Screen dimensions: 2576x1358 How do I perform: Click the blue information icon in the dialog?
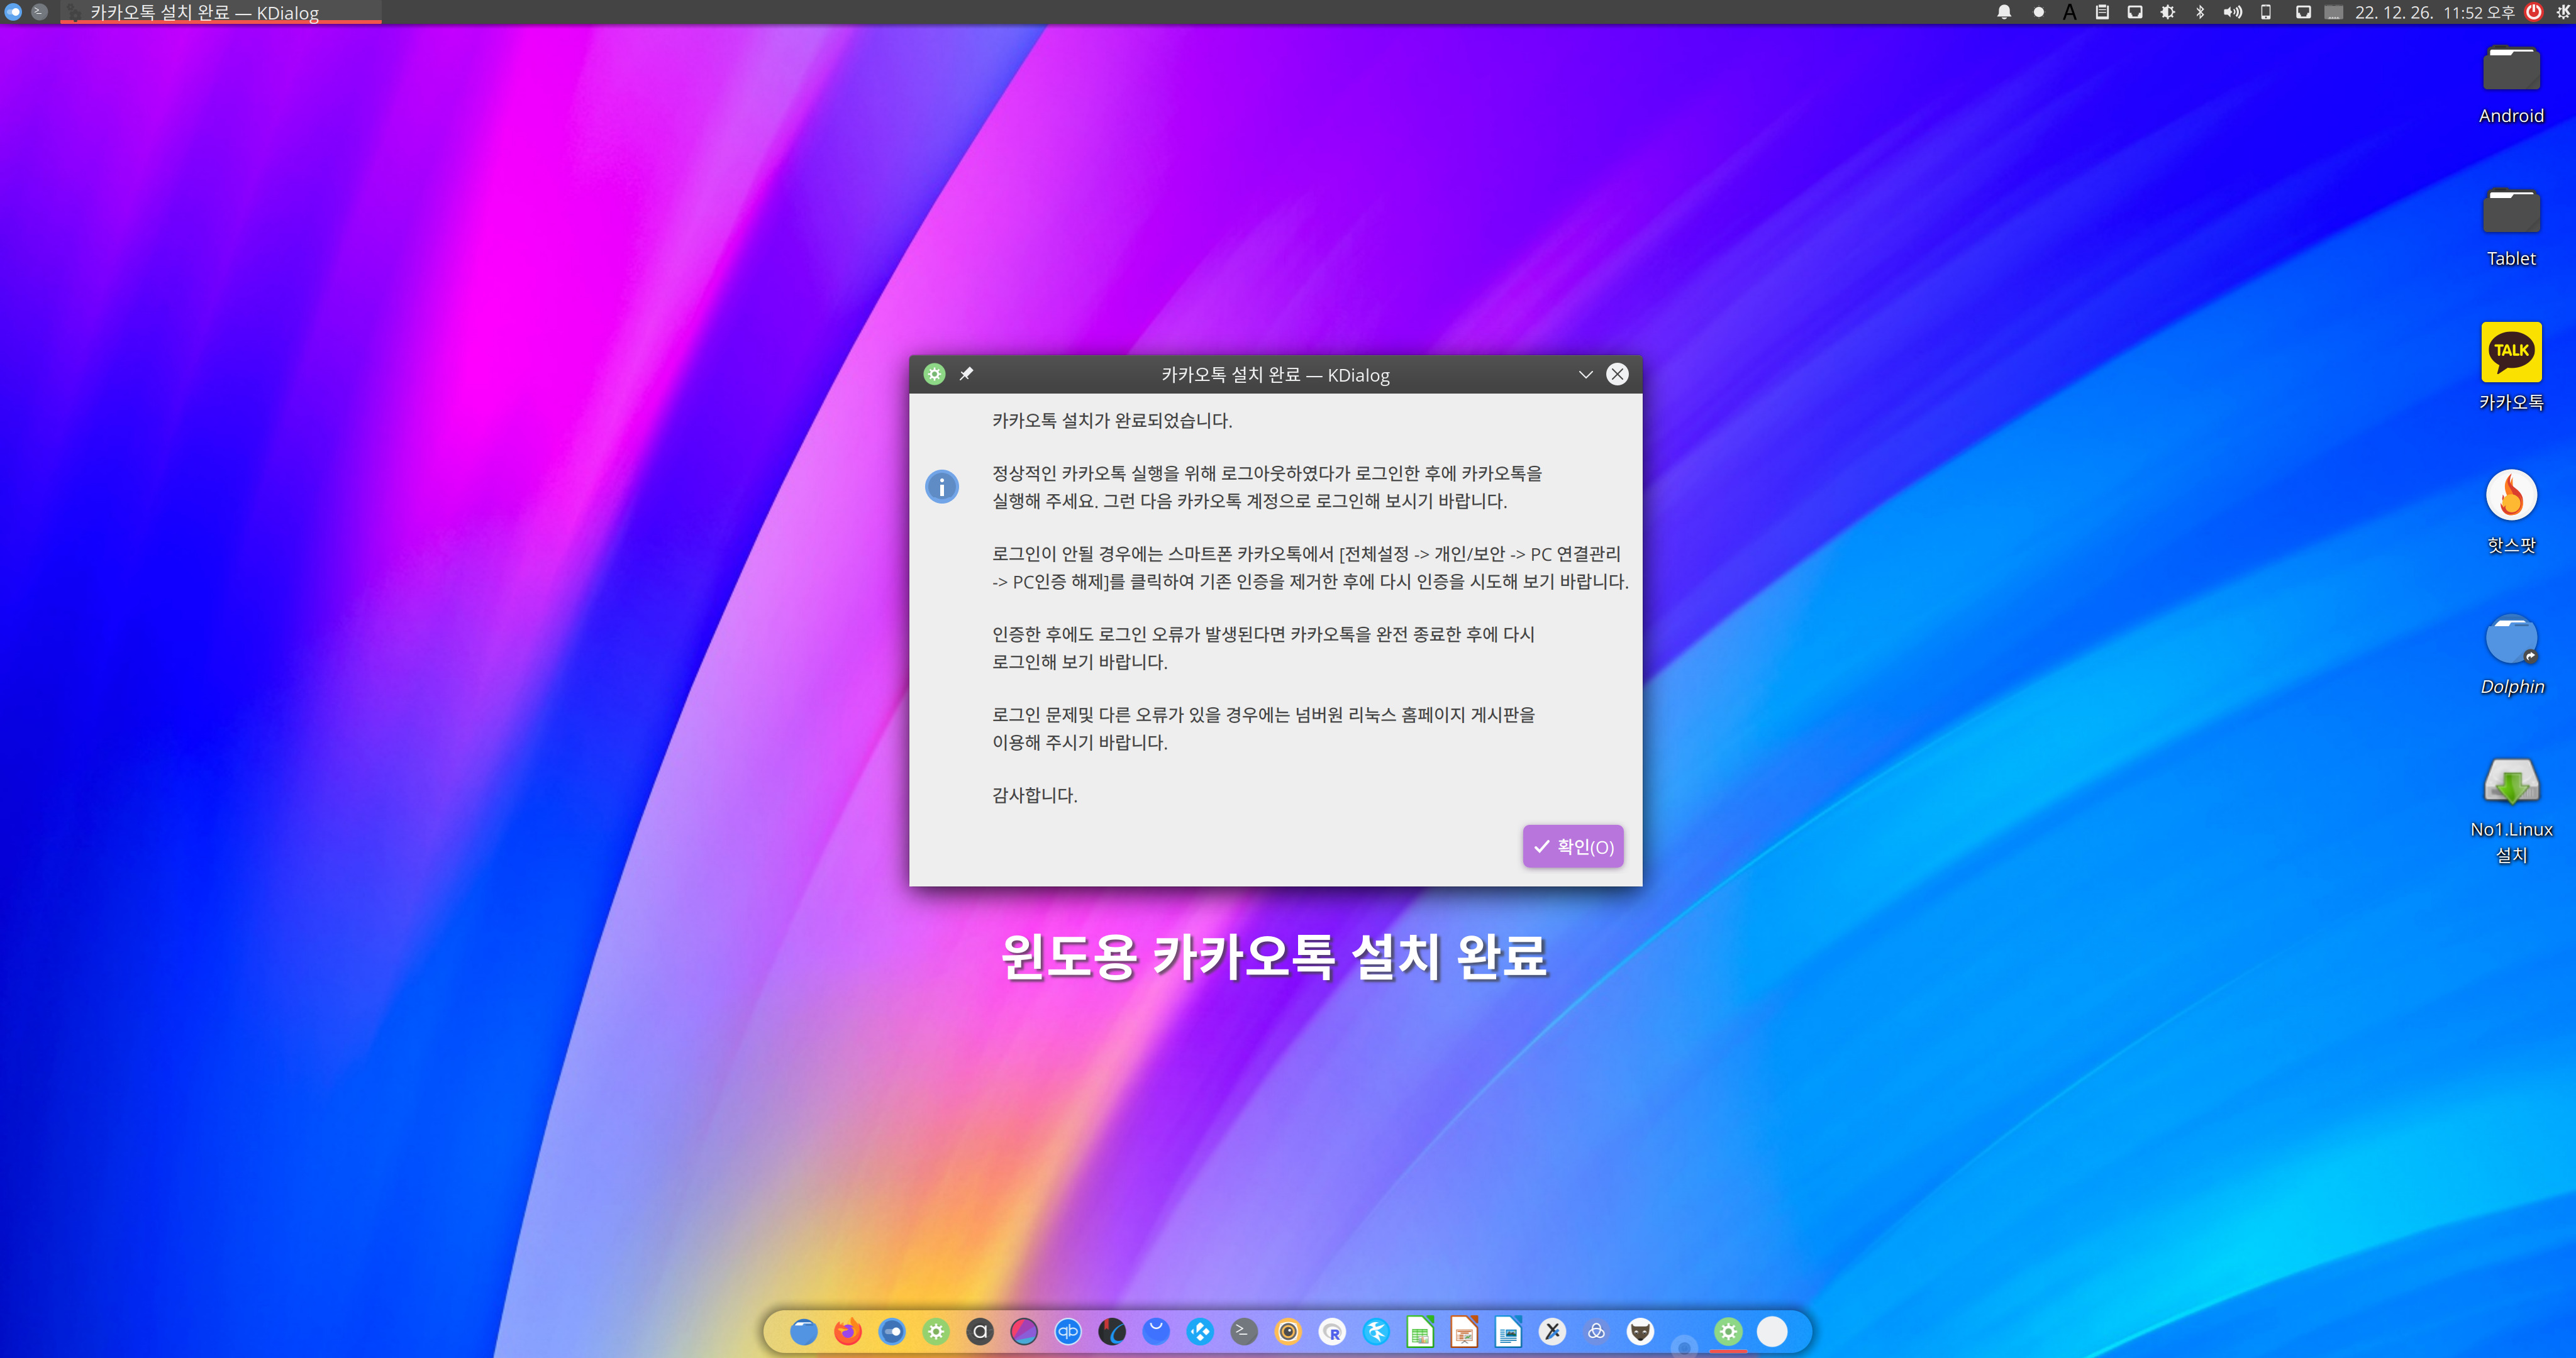coord(941,487)
